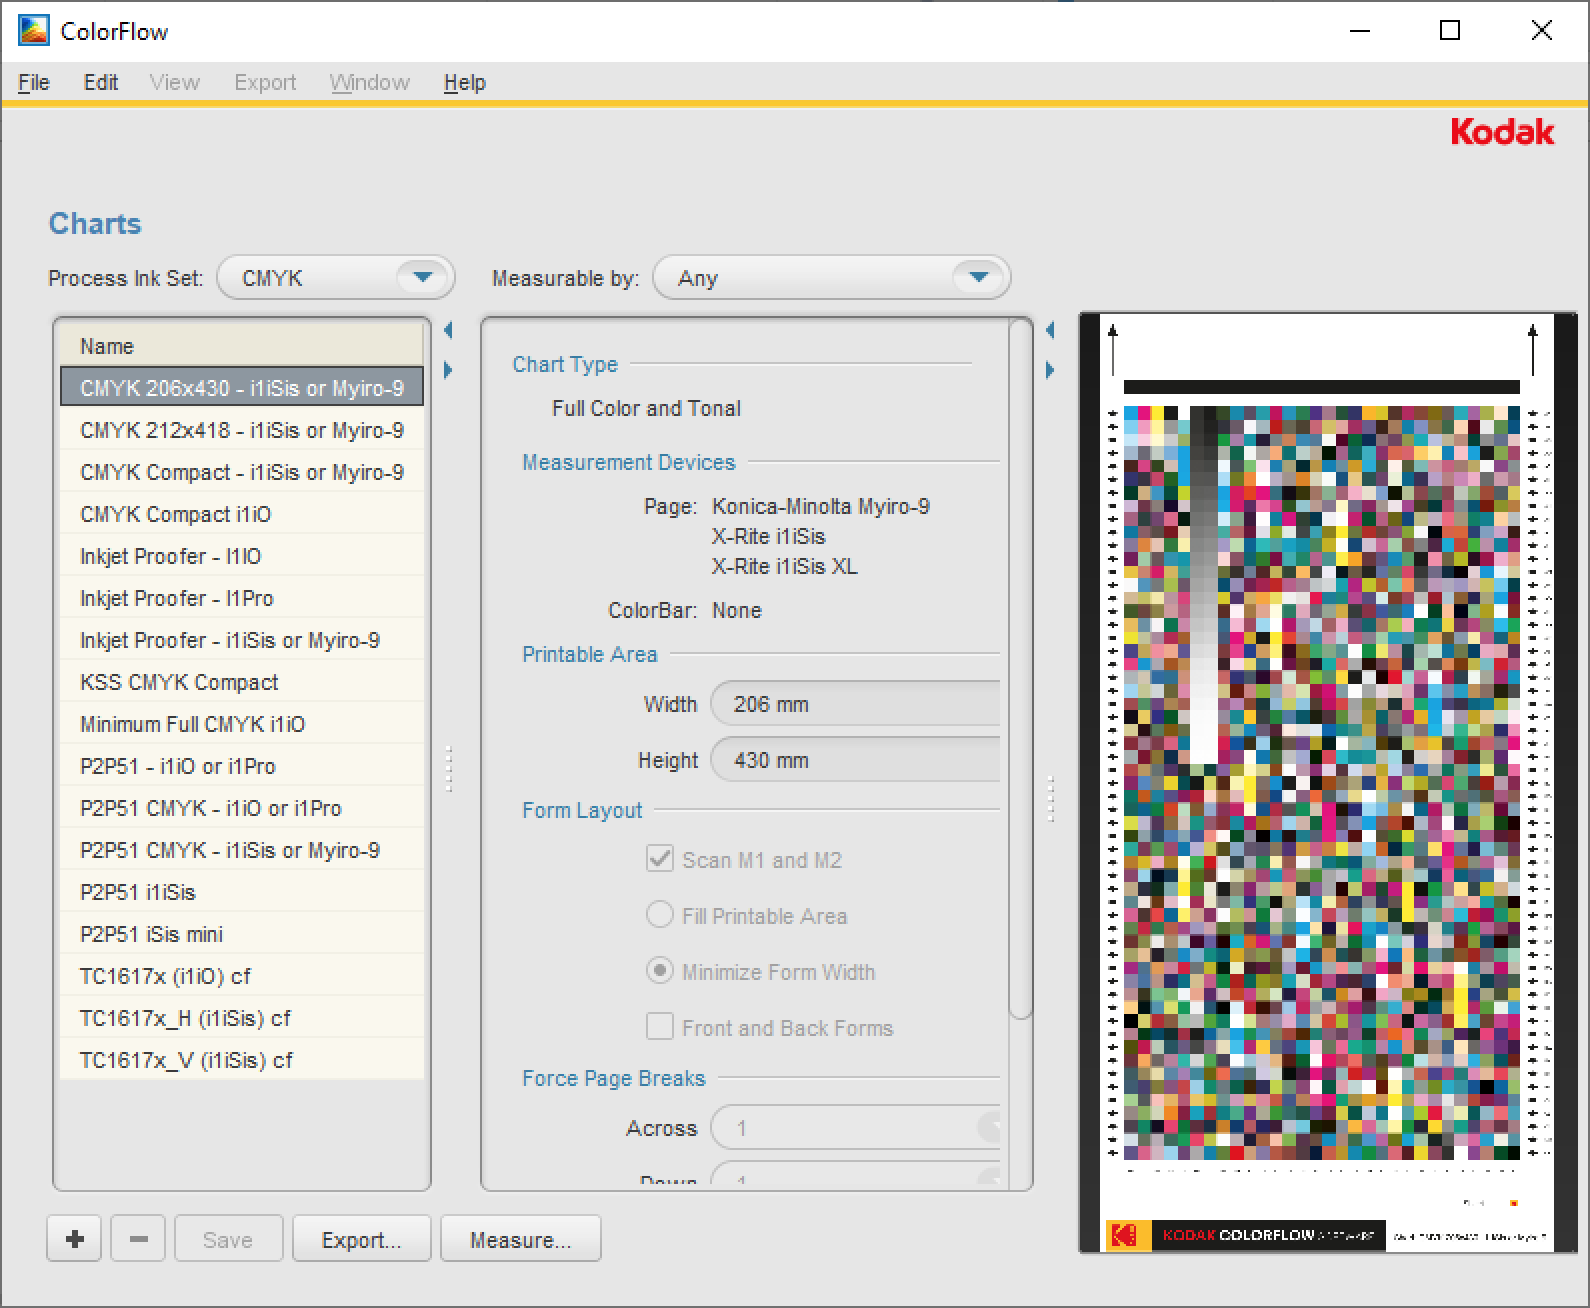Image resolution: width=1590 pixels, height=1308 pixels.
Task: Toggle Scan M1 and M2 checkbox
Action: pyautogui.click(x=660, y=859)
